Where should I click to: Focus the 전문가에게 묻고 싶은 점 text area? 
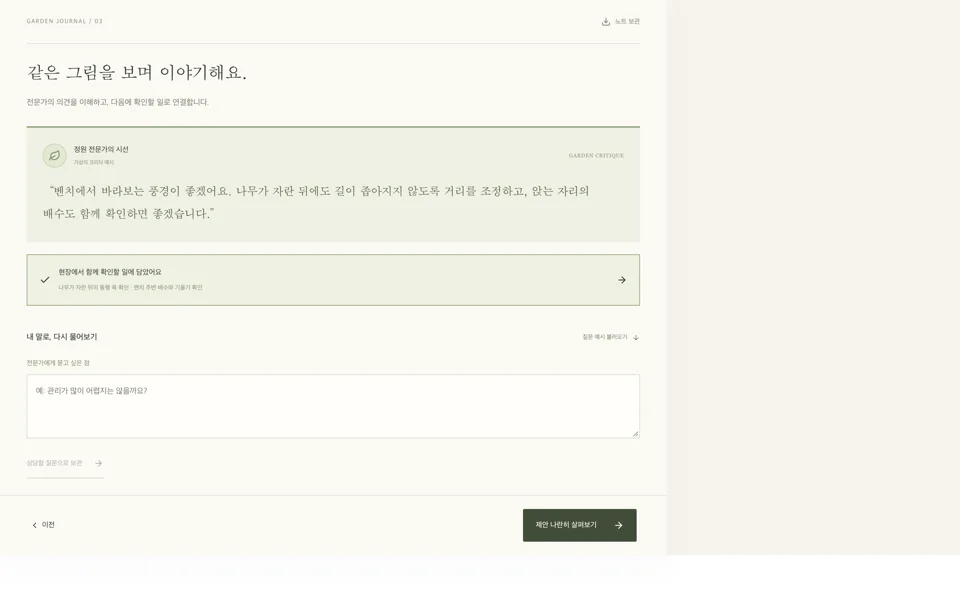tap(333, 406)
